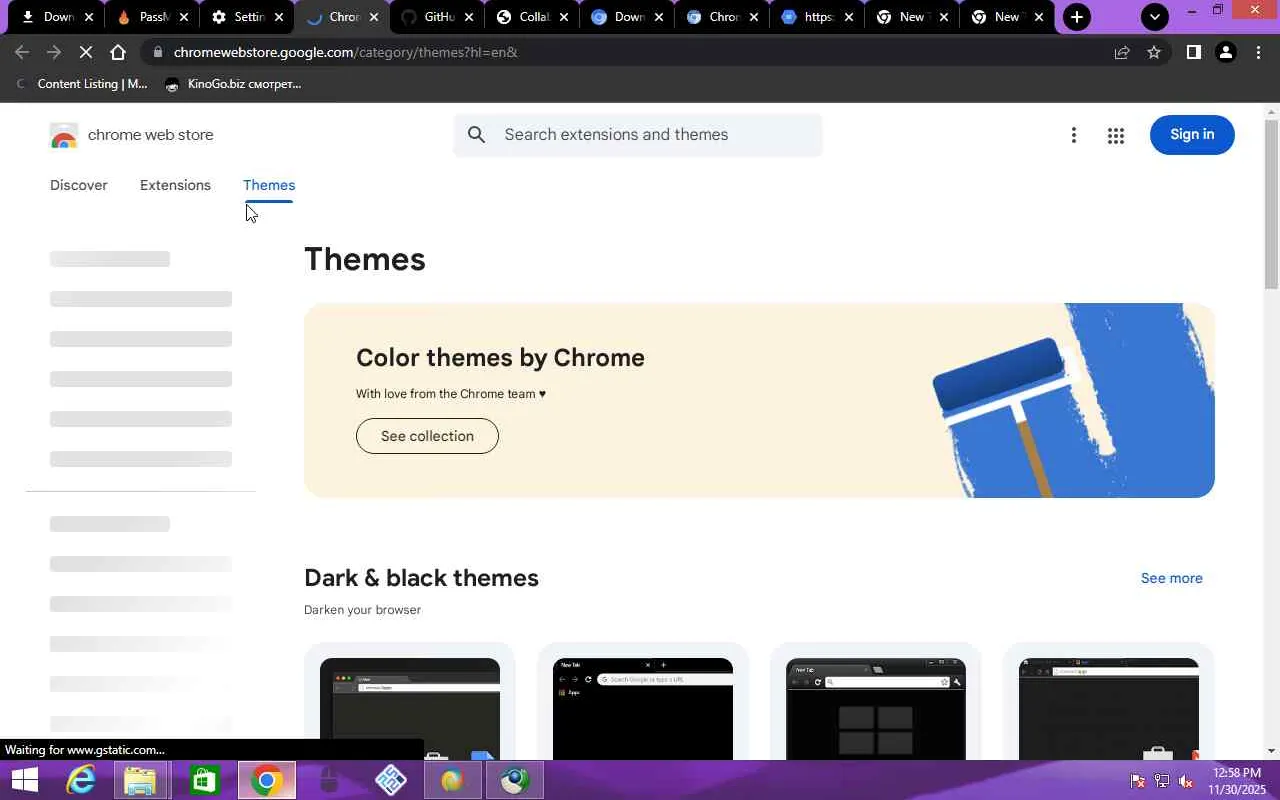
Task: Close the Settings browser tab
Action: [279, 17]
